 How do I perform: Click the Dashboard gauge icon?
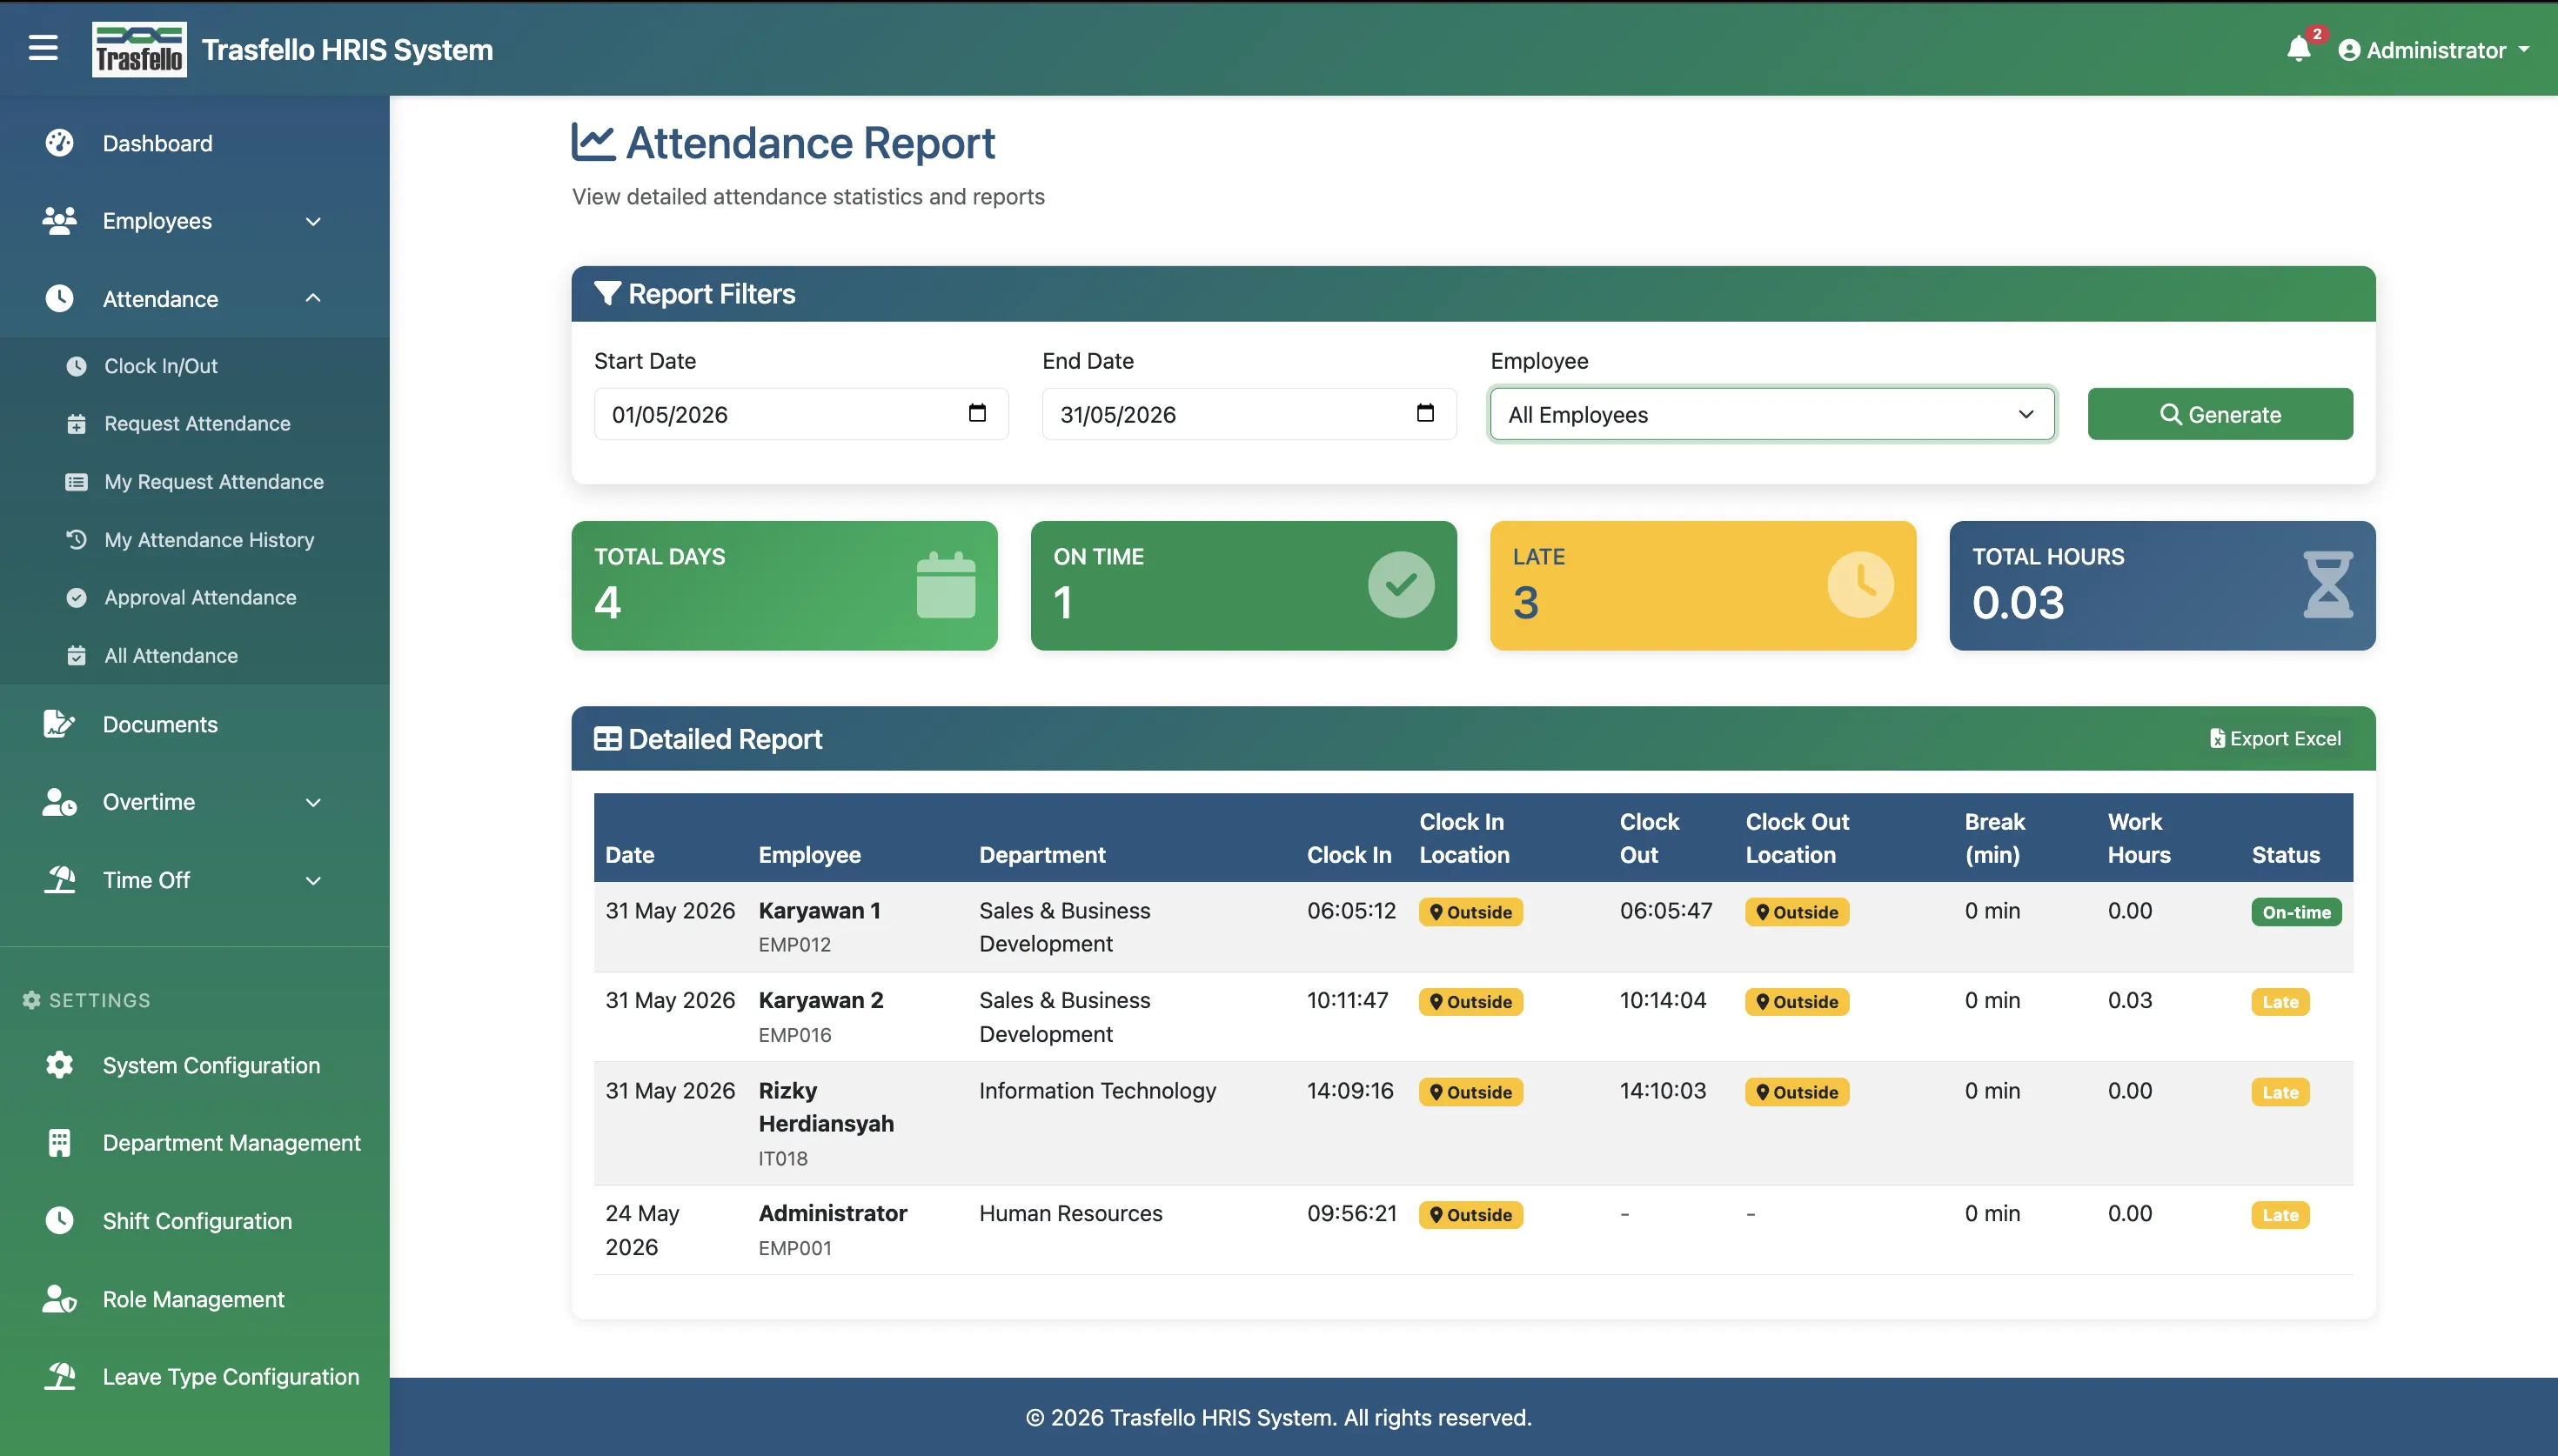[x=59, y=143]
